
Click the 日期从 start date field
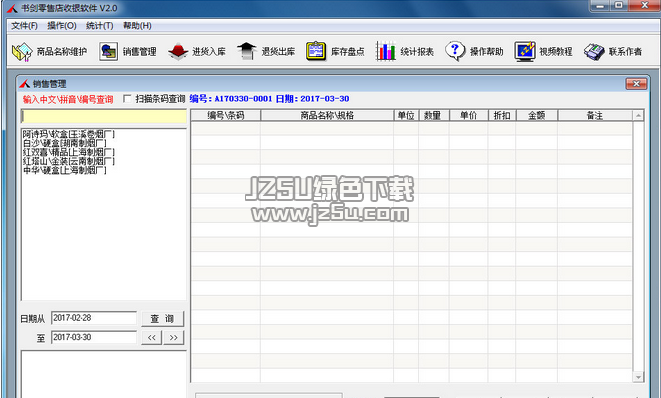(94, 318)
